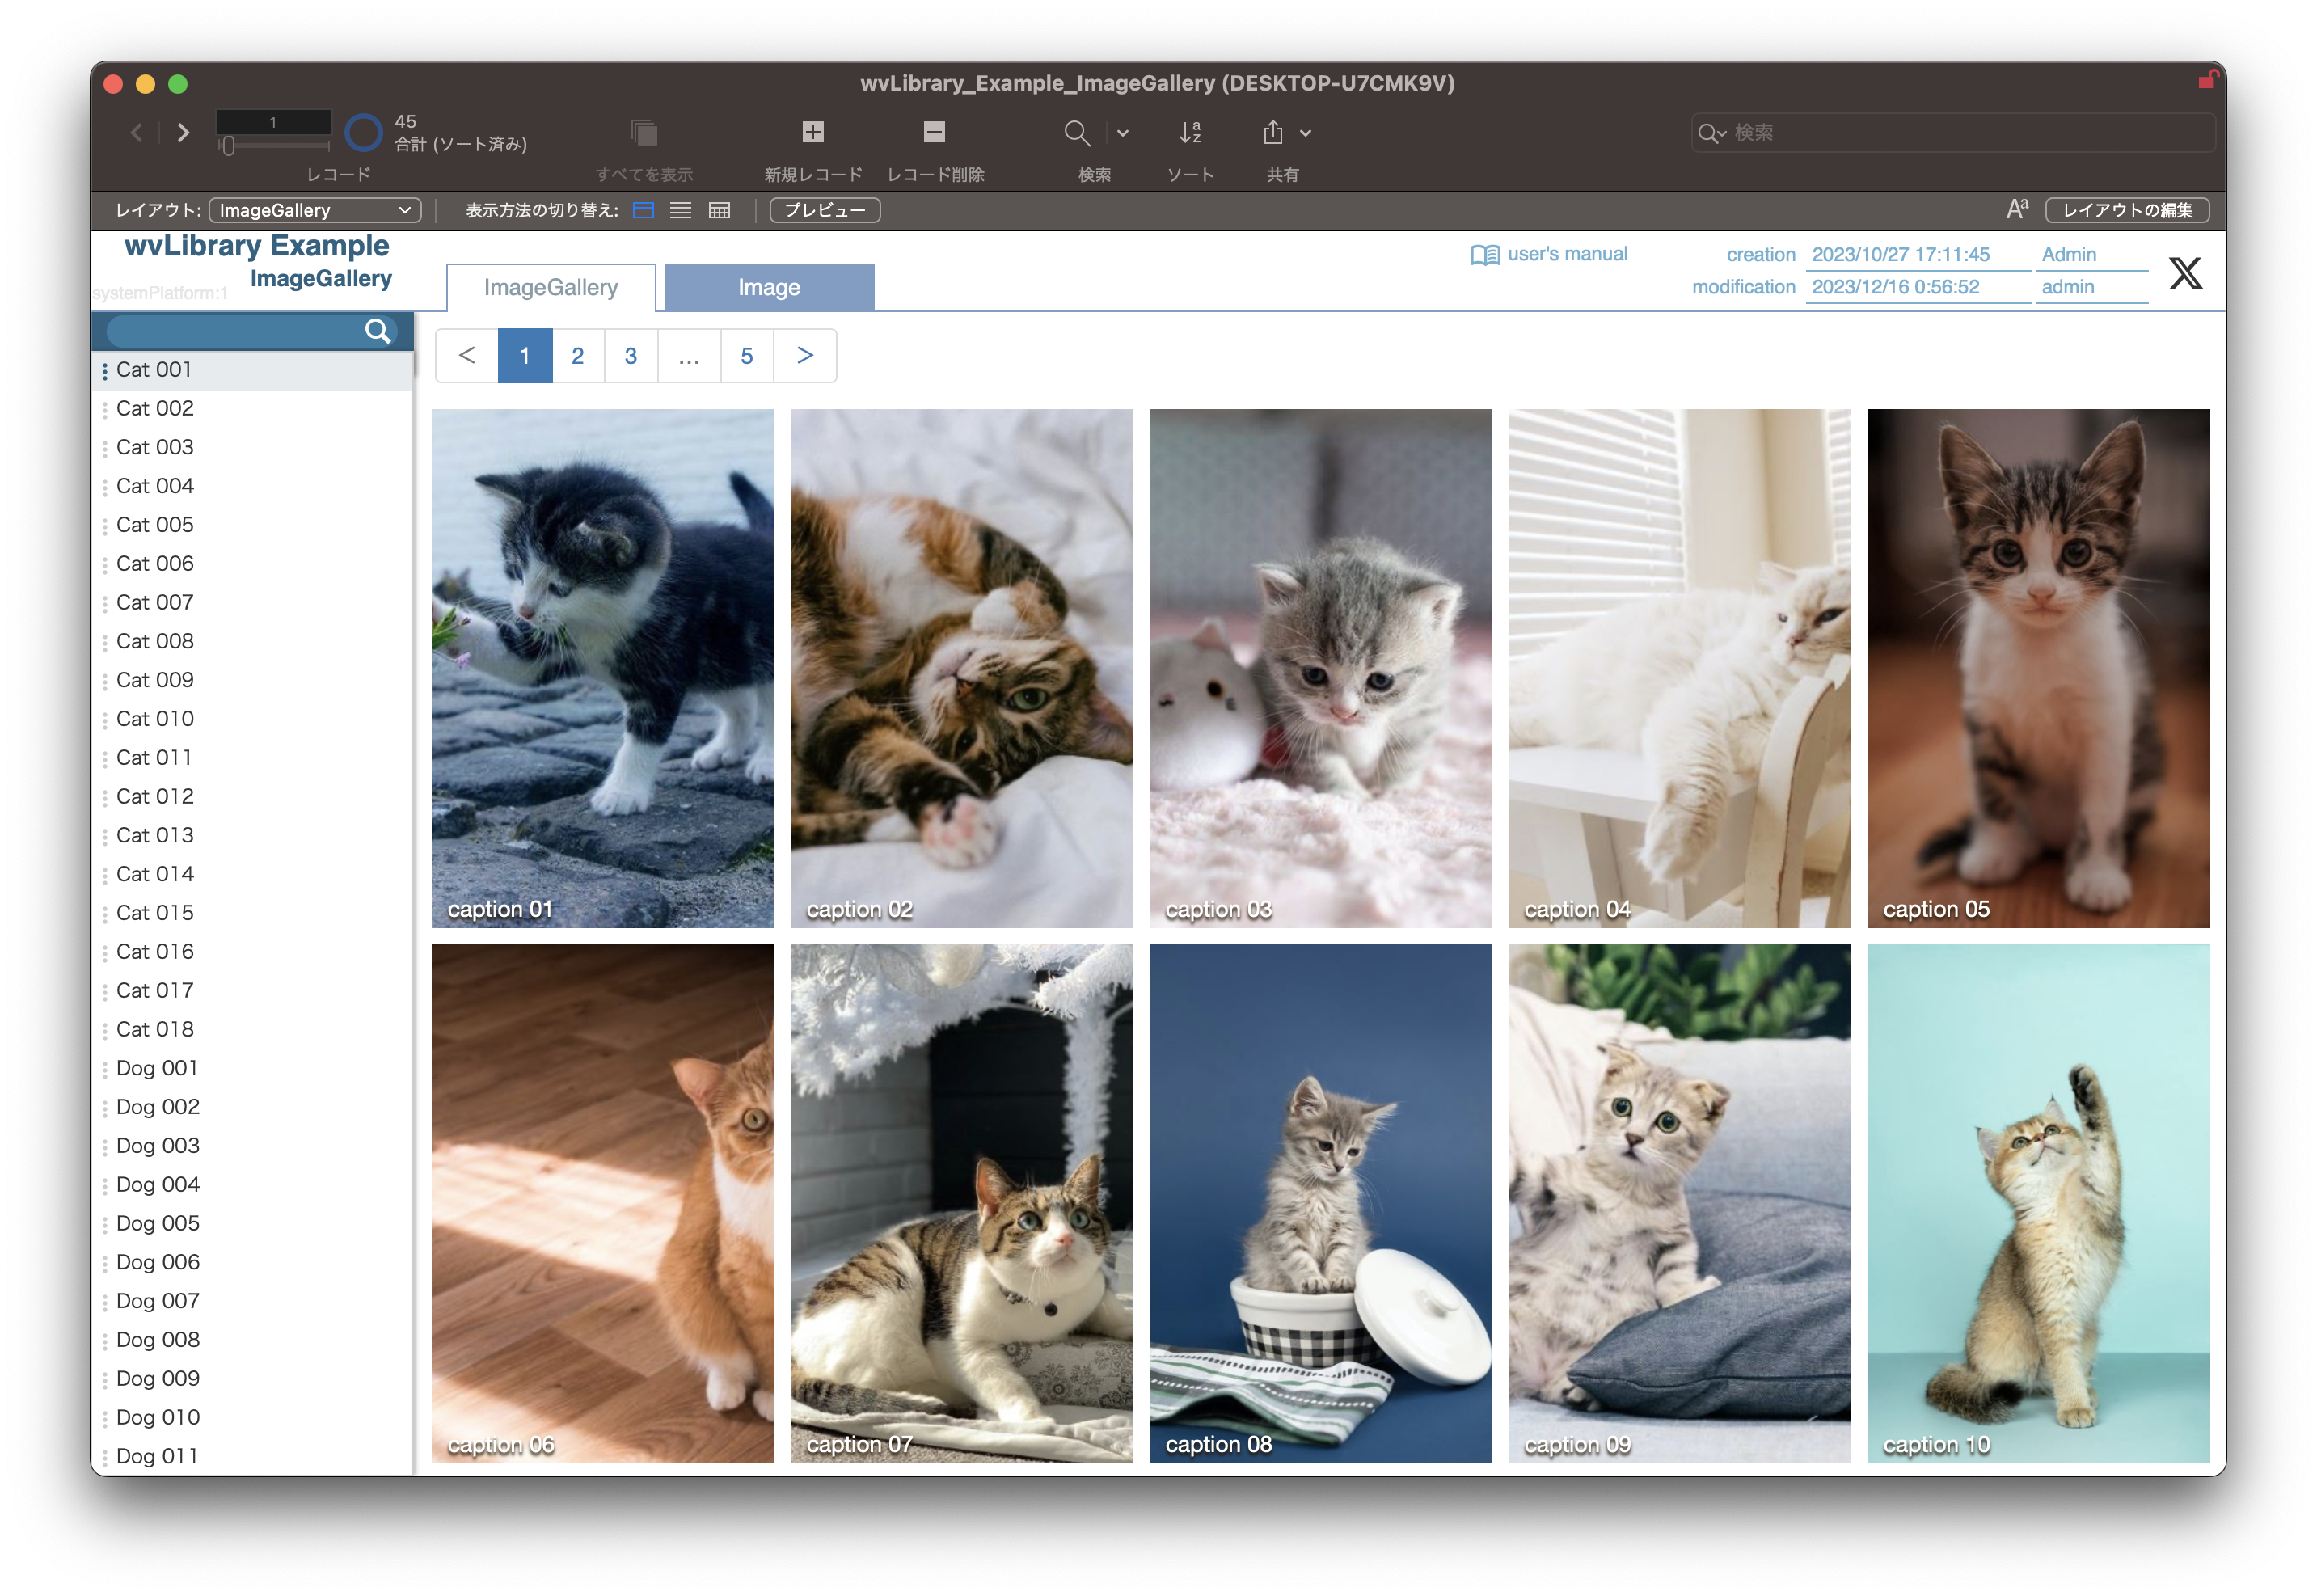The width and height of the screenshot is (2317, 1596).
Task: Click the Edit Layout button
Action: [2127, 210]
